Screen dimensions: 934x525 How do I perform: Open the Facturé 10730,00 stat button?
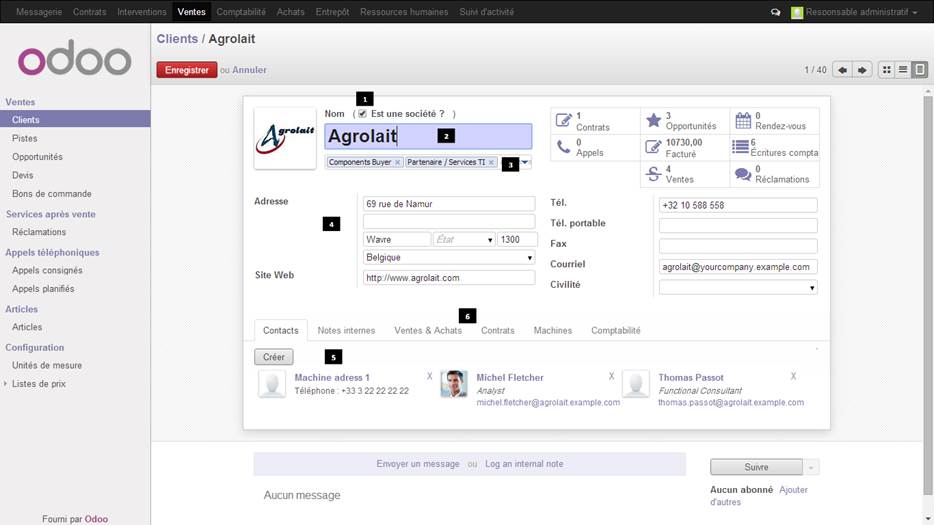685,147
